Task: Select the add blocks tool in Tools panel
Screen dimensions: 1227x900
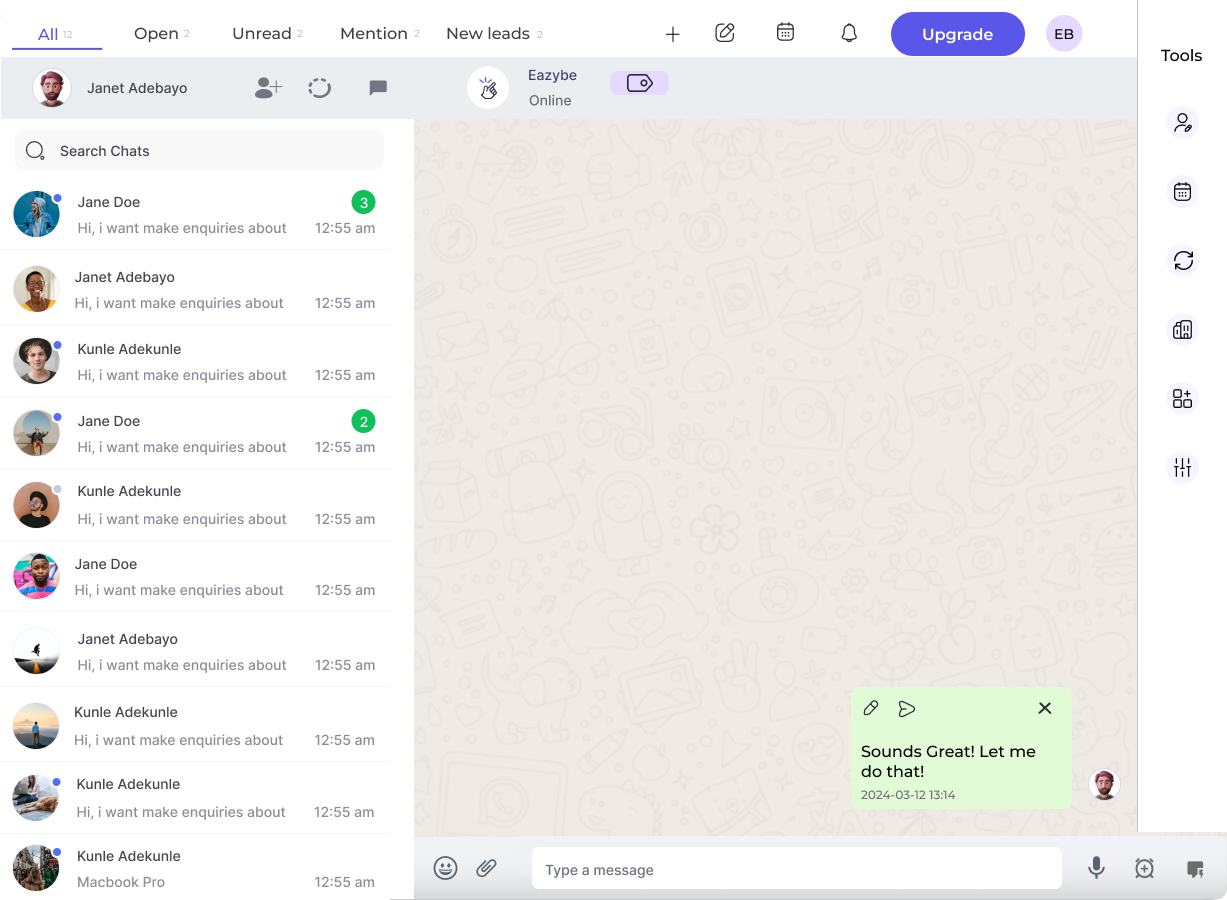Action: click(1182, 398)
